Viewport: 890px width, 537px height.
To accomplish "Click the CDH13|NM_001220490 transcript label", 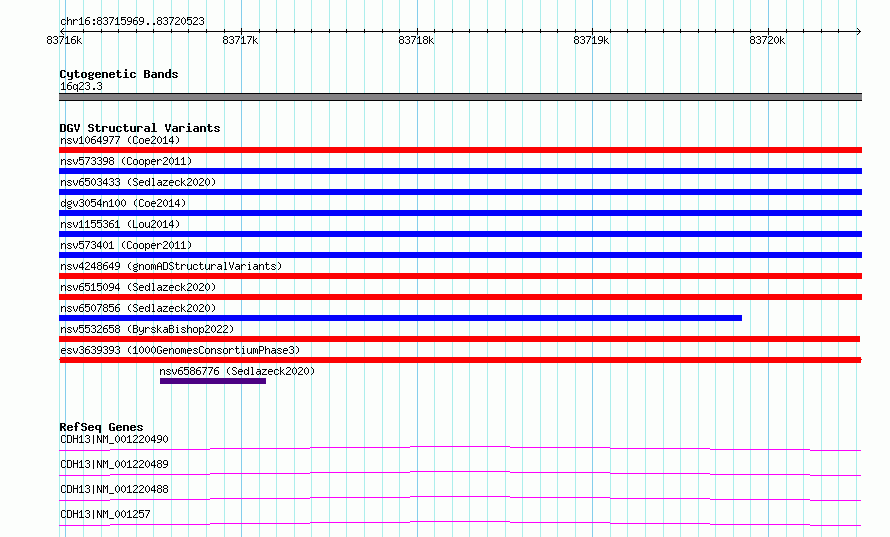I will pos(114,439).
